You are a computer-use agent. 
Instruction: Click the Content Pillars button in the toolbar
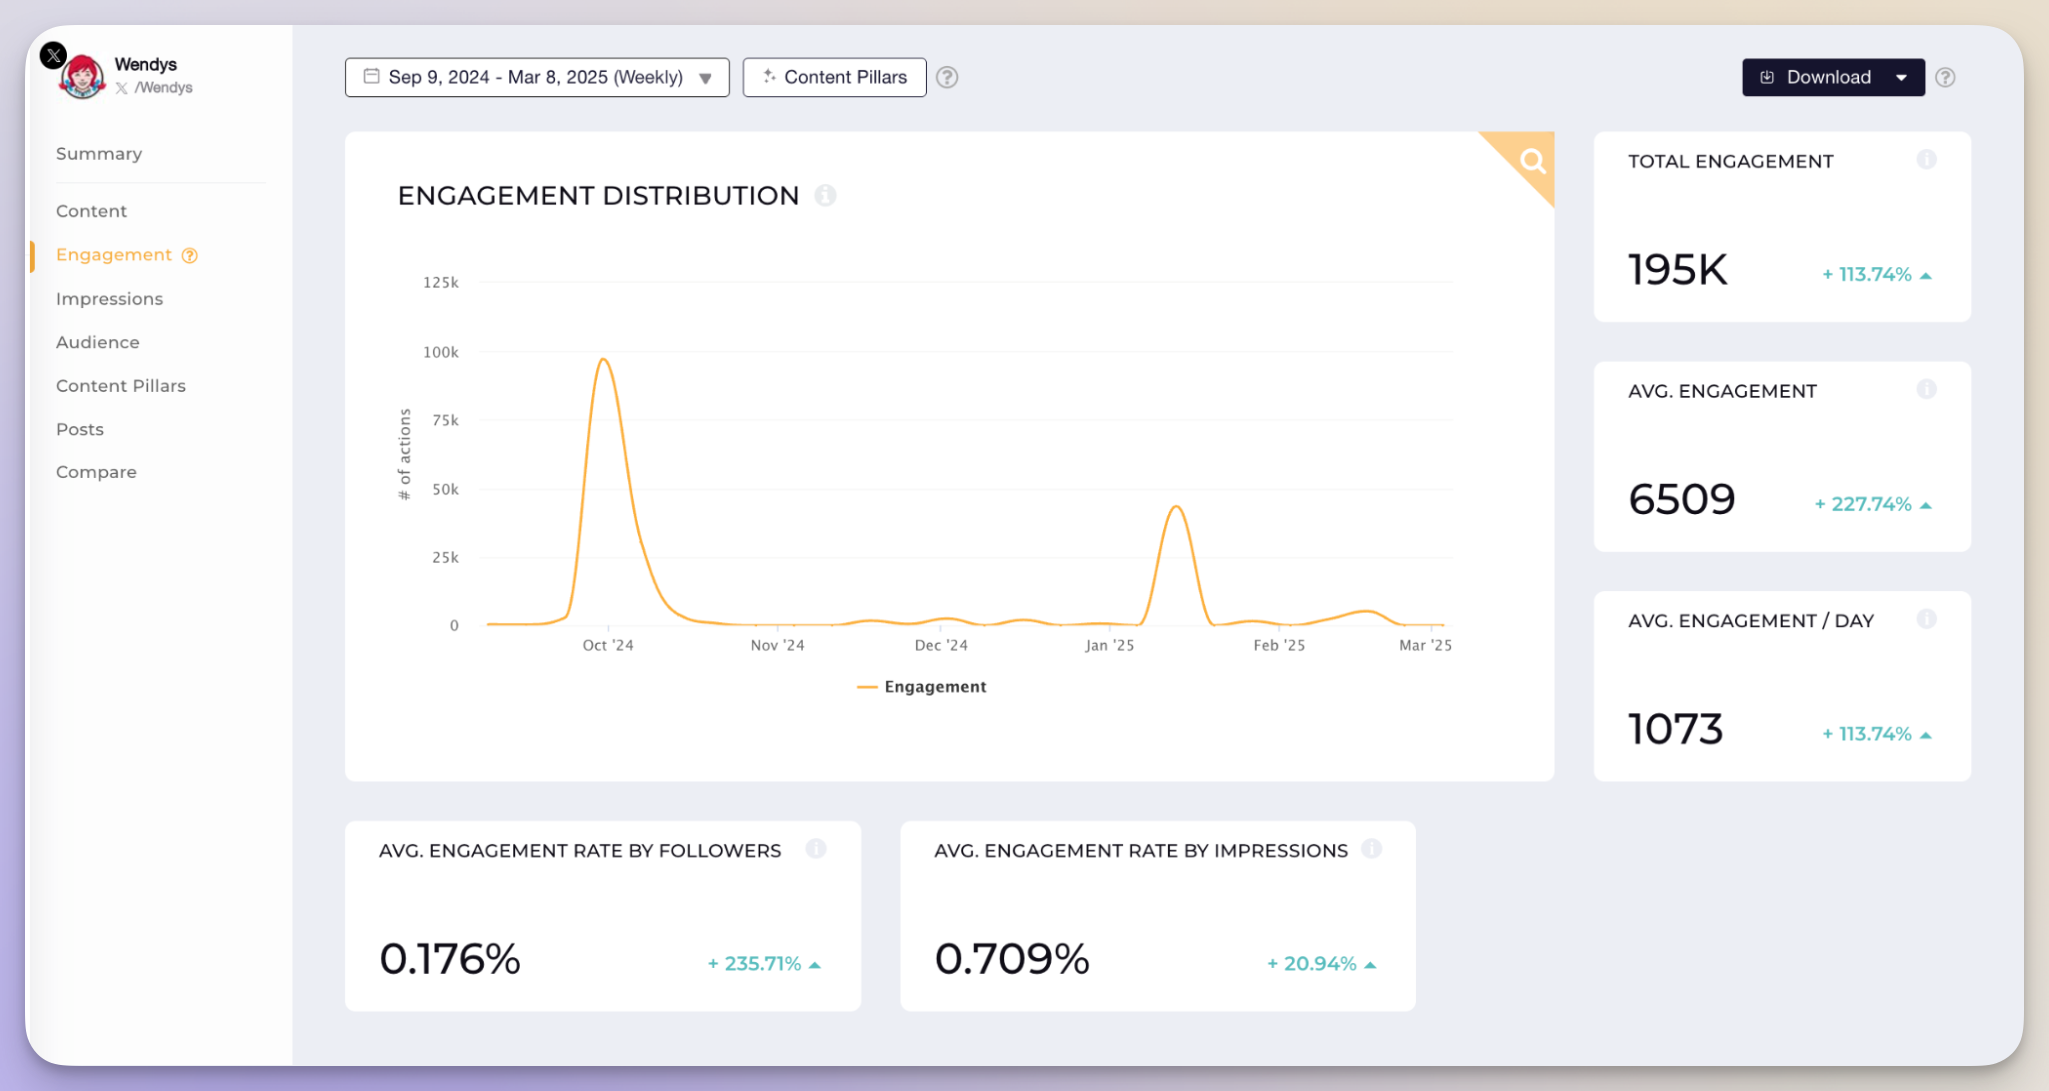tap(834, 77)
